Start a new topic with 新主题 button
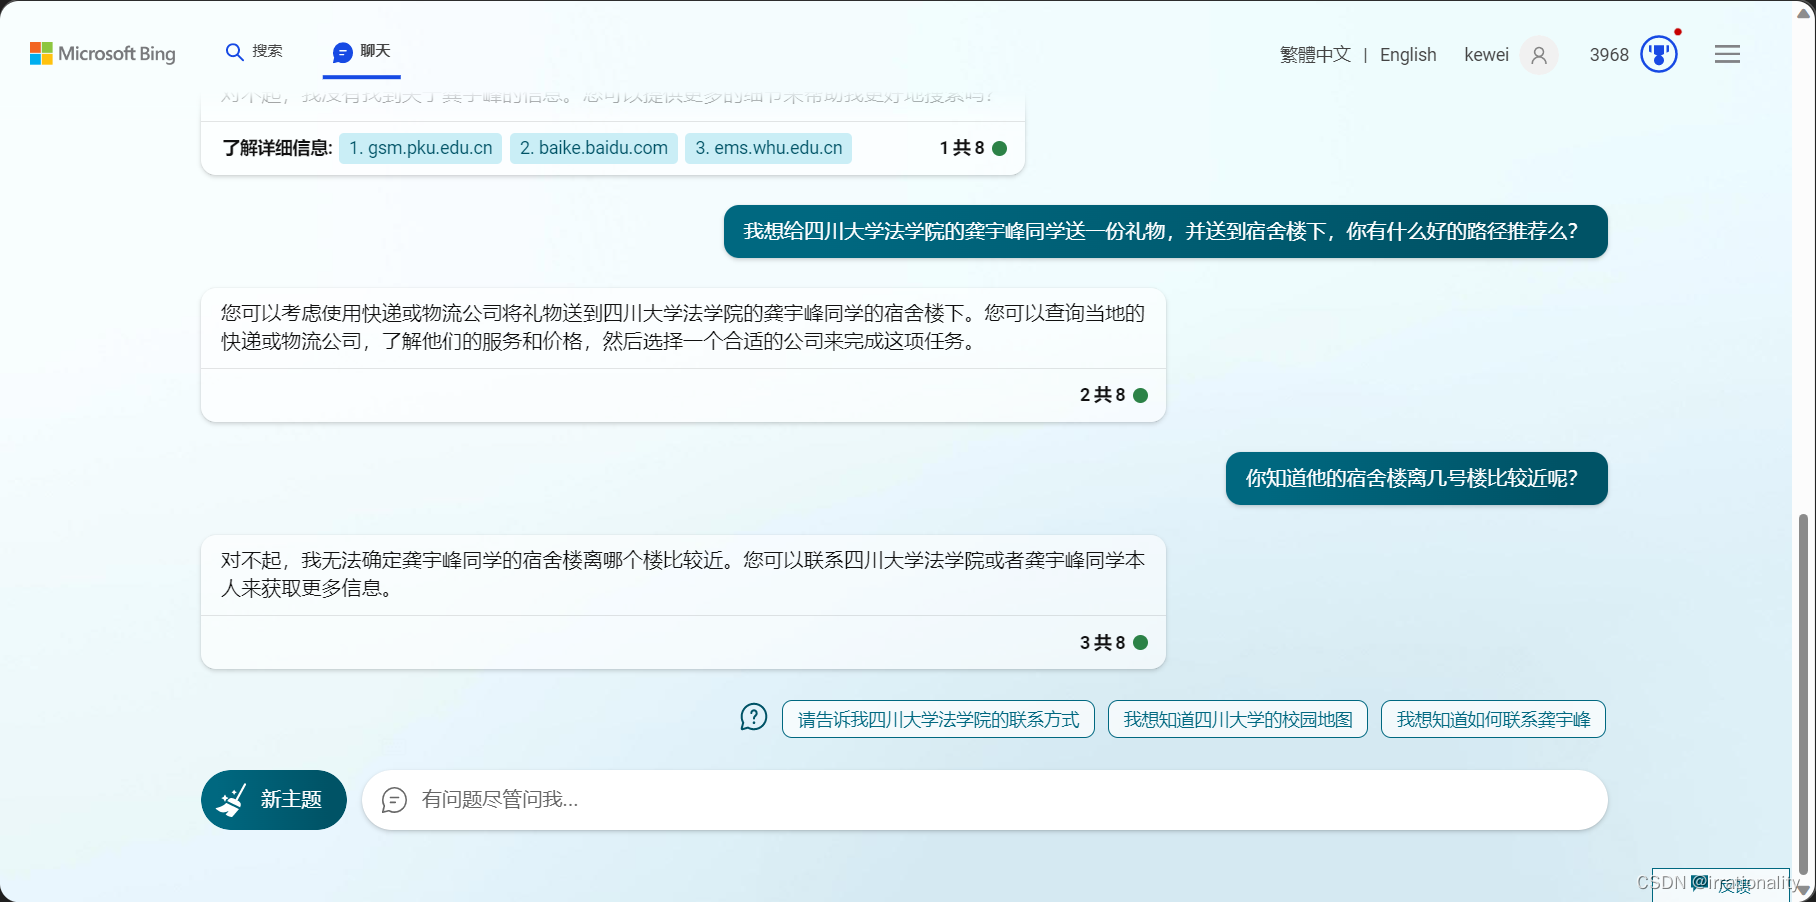 coord(273,800)
